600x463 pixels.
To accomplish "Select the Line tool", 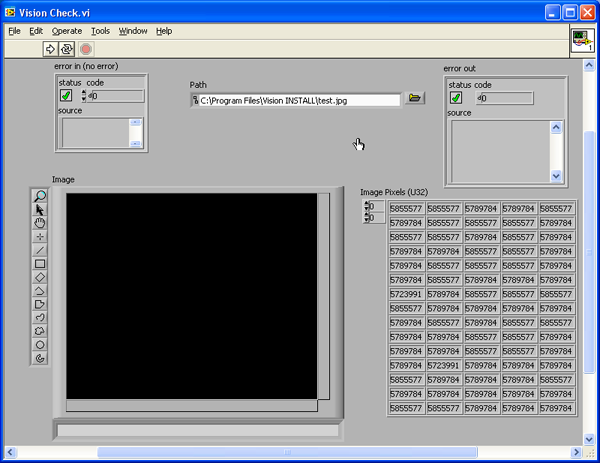I will tap(40, 250).
